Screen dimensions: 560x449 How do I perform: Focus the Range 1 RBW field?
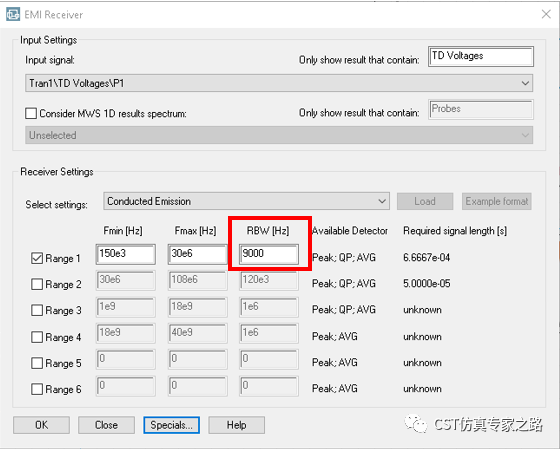pos(269,254)
